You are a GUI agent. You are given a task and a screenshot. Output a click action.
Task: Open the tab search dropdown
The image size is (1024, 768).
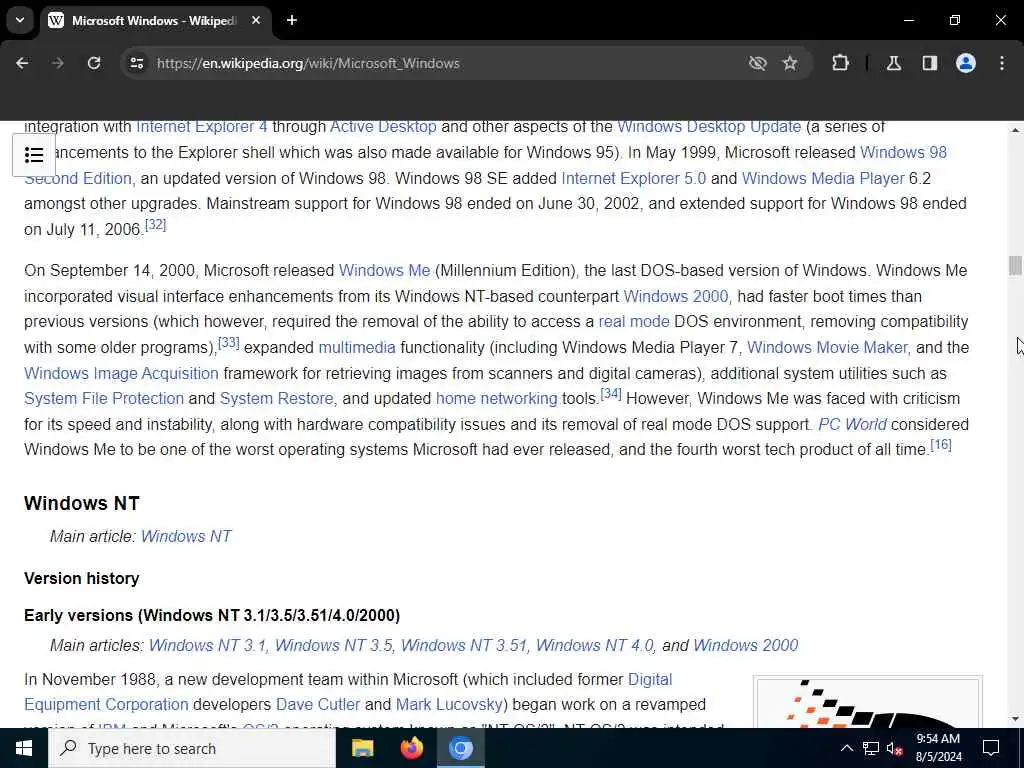pyautogui.click(x=20, y=20)
